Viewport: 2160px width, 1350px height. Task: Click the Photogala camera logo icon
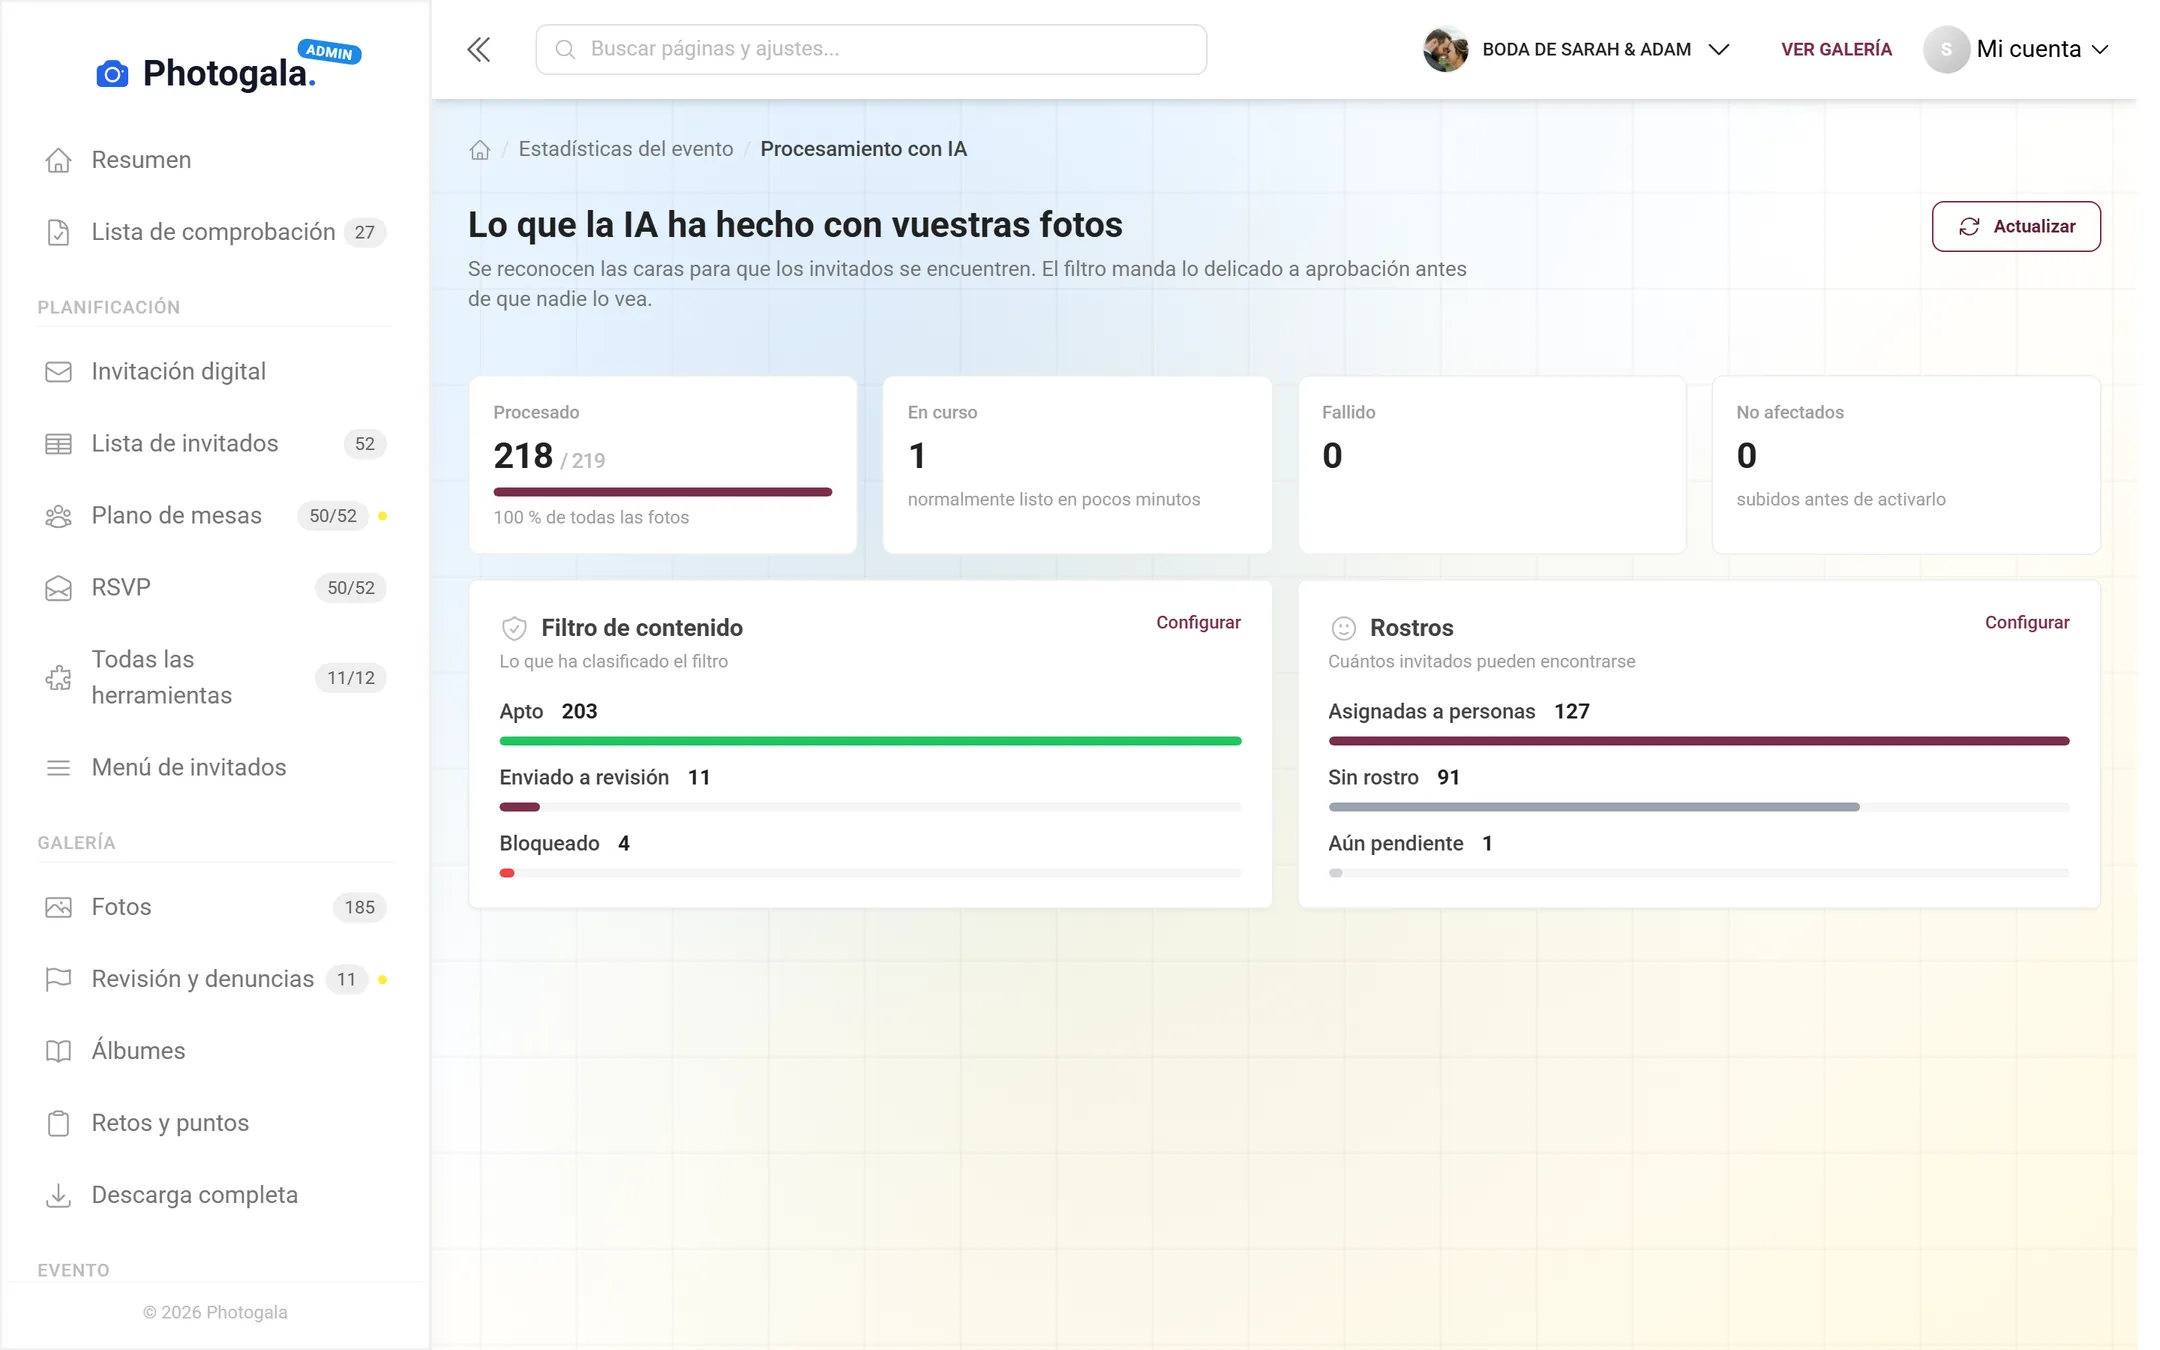pos(112,74)
